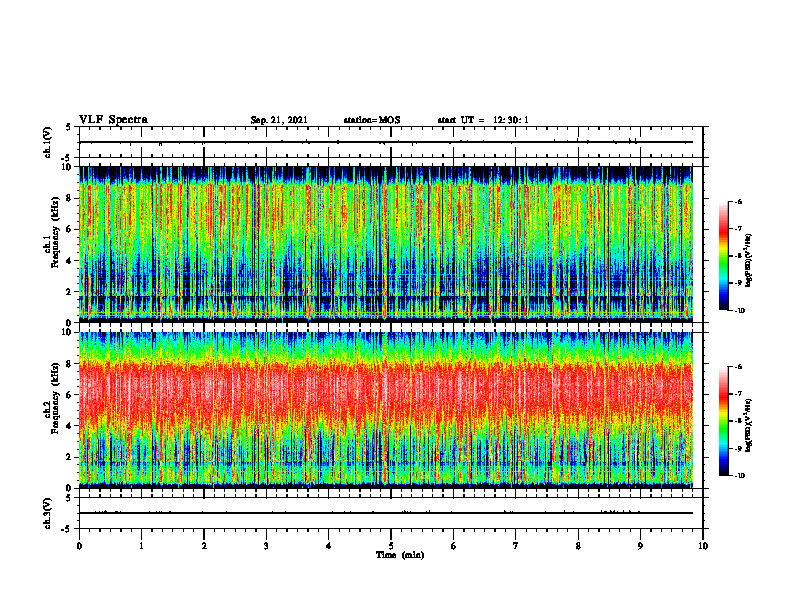Select the date text "Sep. 21, 2021"
The image size is (792, 612).
pos(279,120)
